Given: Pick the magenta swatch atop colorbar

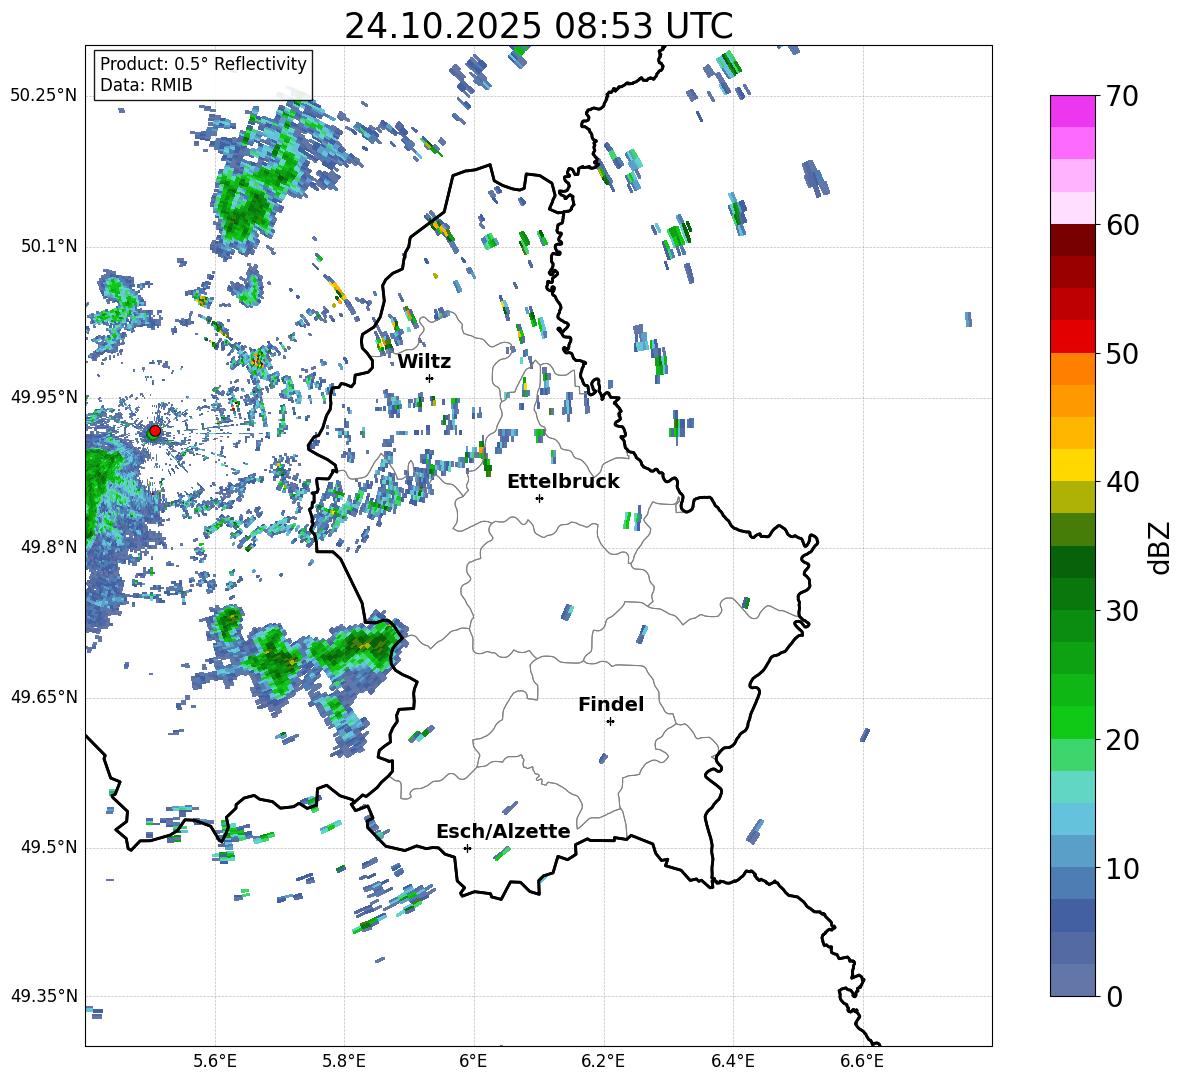Looking at the screenshot, I should 1073,111.
